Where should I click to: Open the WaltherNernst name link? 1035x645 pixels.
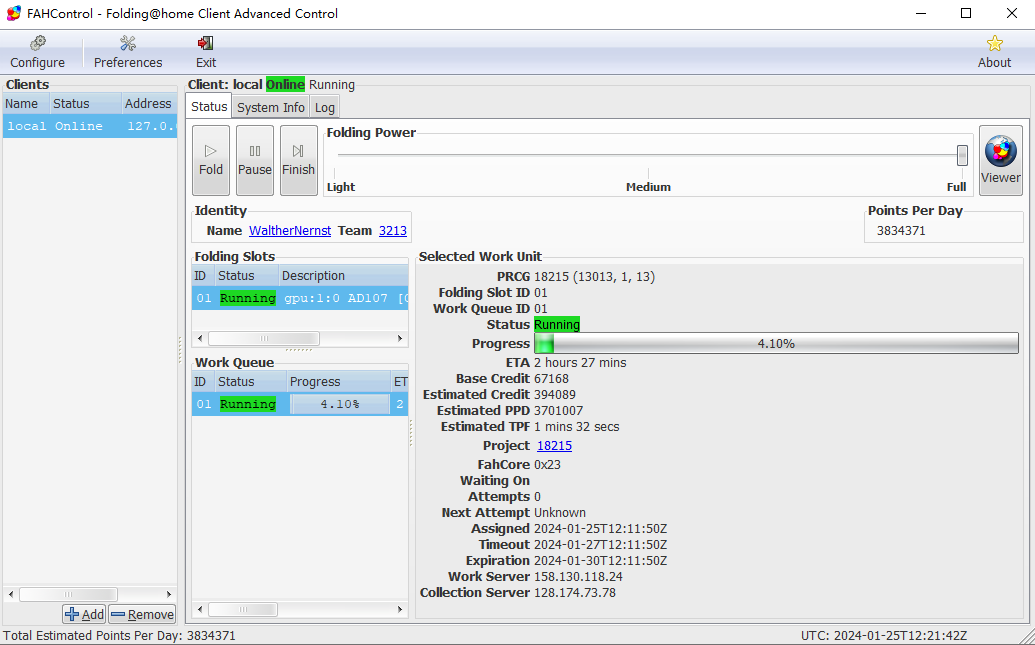click(290, 230)
